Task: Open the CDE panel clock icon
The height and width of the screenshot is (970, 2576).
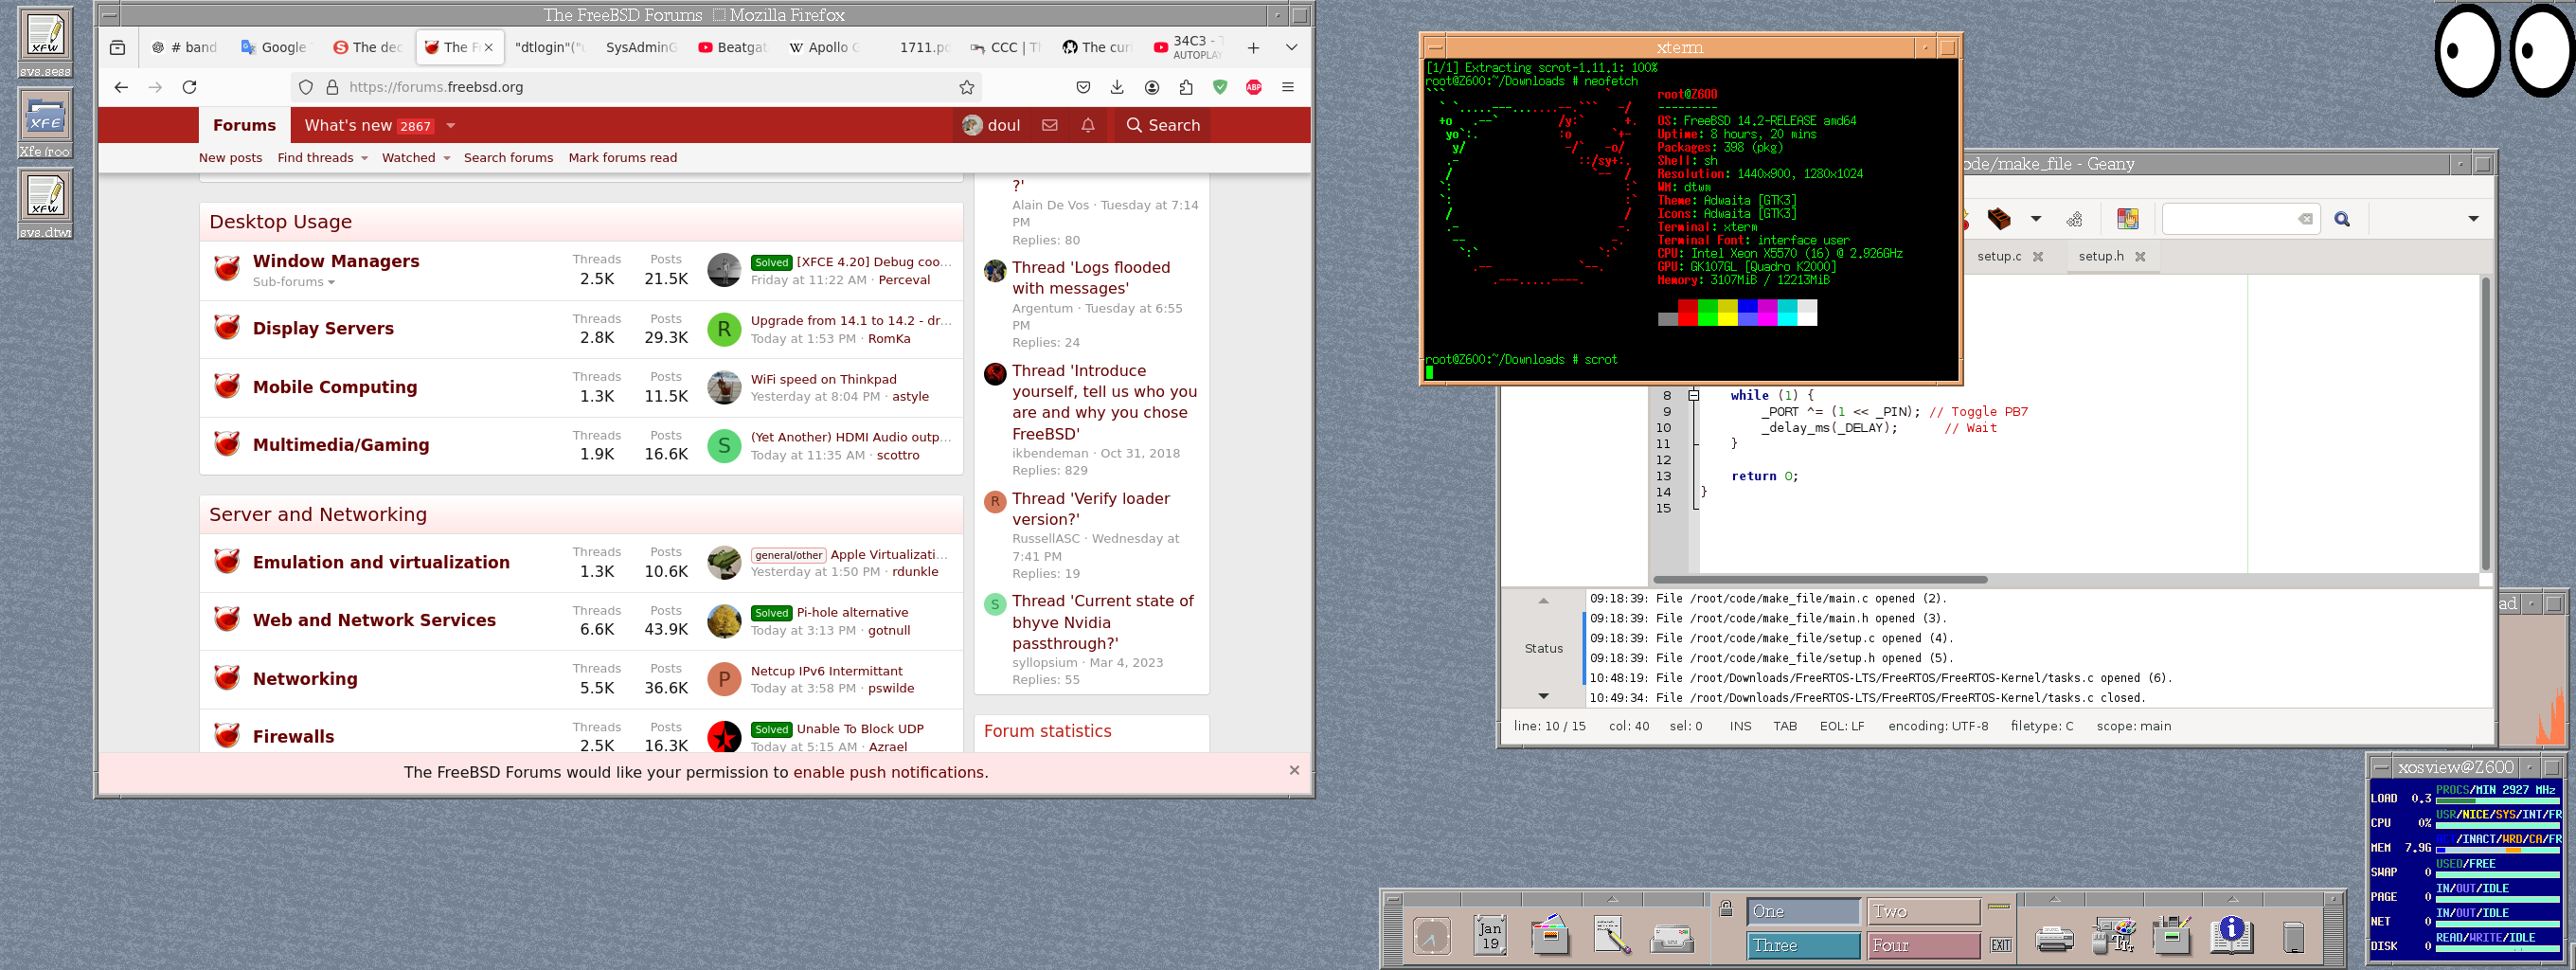Action: (1432, 937)
